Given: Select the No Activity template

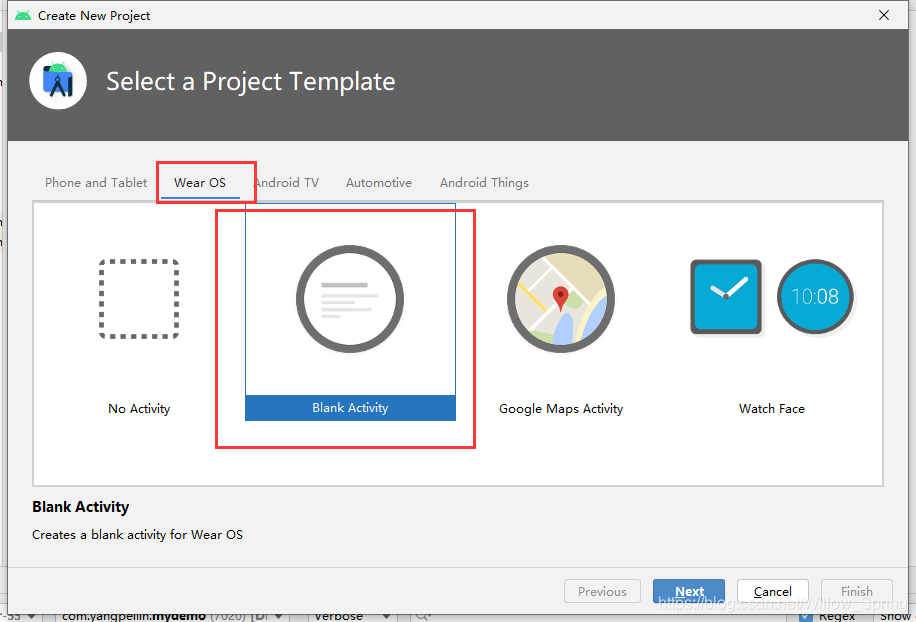Looking at the screenshot, I should pyautogui.click(x=139, y=312).
